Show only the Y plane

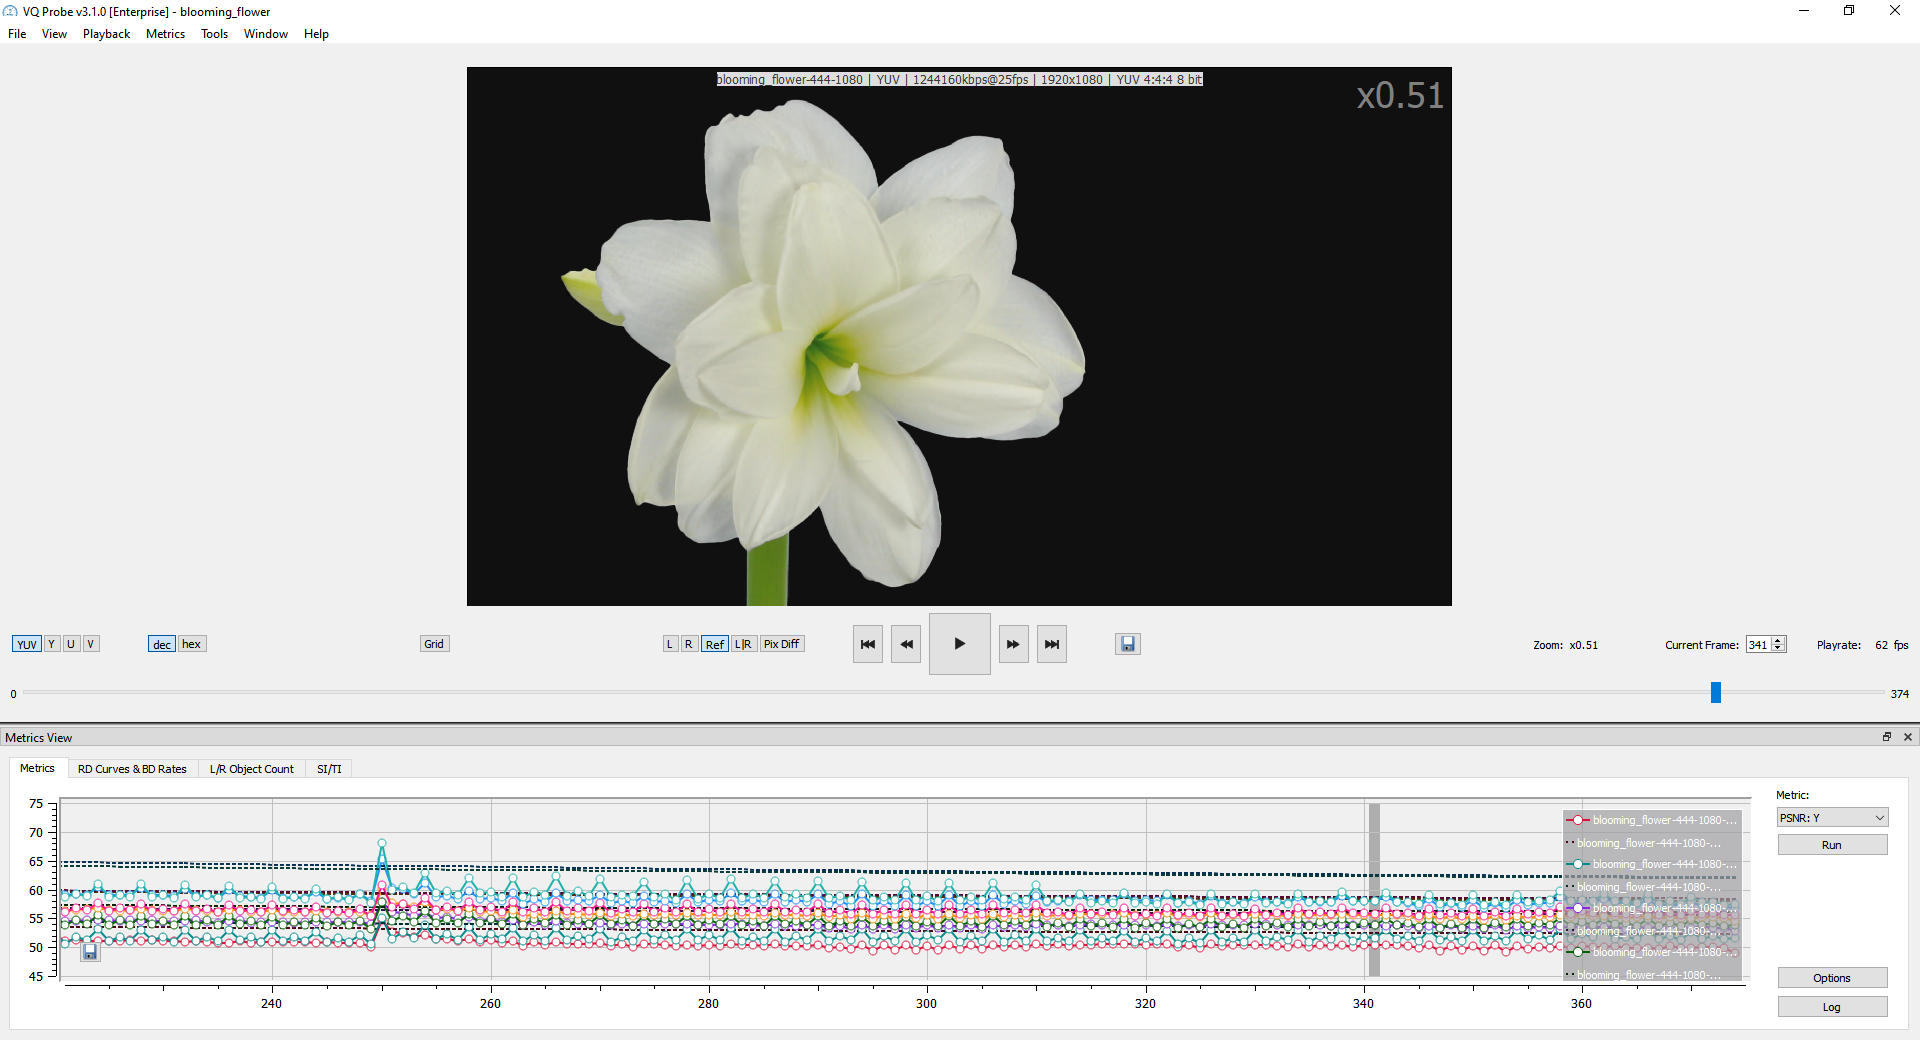click(51, 644)
